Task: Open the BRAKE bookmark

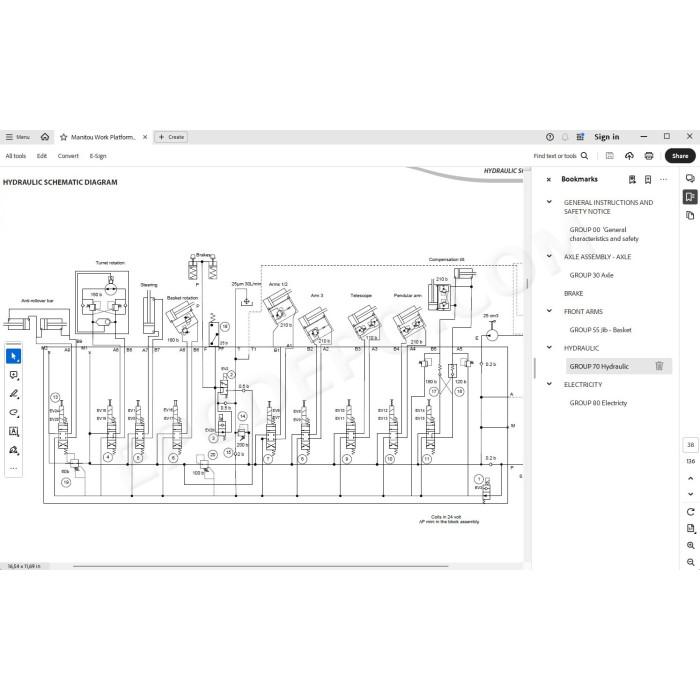Action: [573, 293]
